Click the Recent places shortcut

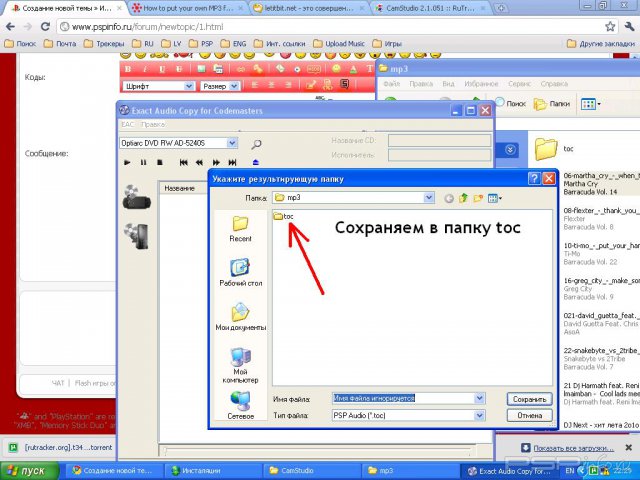[x=240, y=226]
